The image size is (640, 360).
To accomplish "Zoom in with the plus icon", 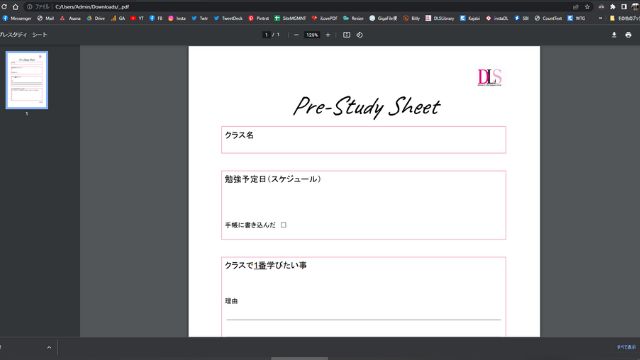I will (328, 35).
